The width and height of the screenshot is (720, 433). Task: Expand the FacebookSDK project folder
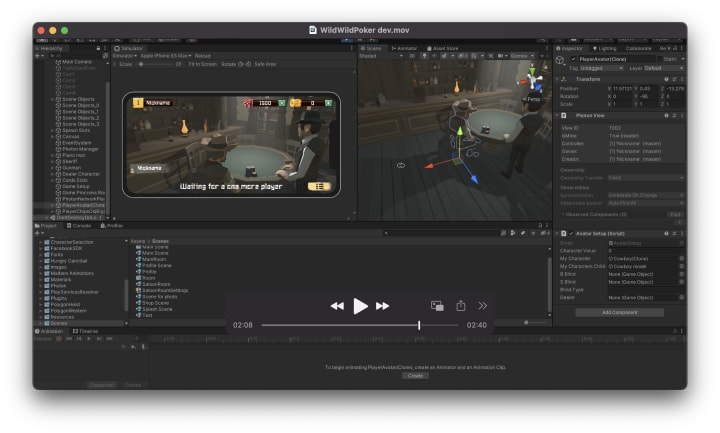(41, 248)
